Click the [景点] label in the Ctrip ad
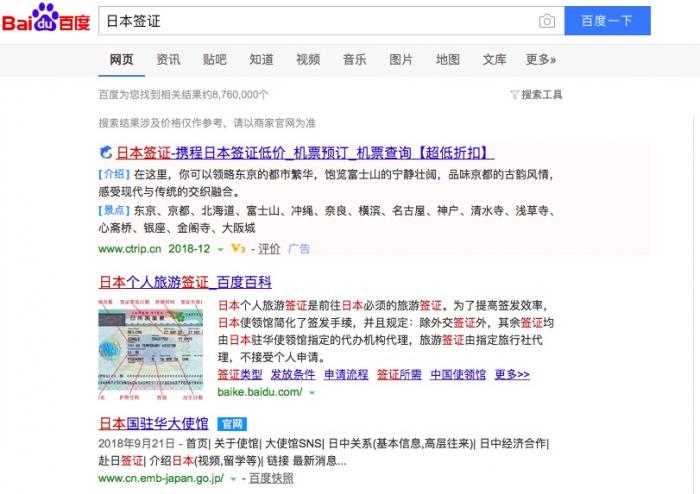The image size is (700, 494). tap(114, 210)
